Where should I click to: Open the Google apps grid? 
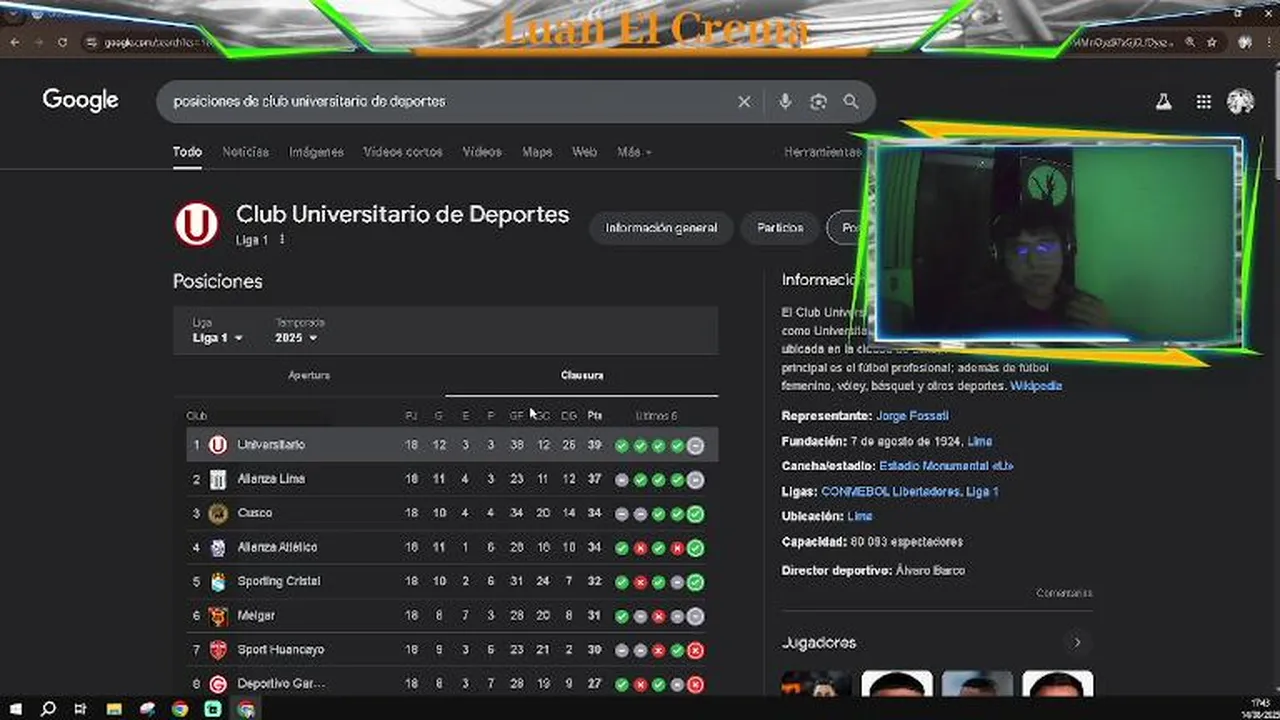[x=1204, y=101]
